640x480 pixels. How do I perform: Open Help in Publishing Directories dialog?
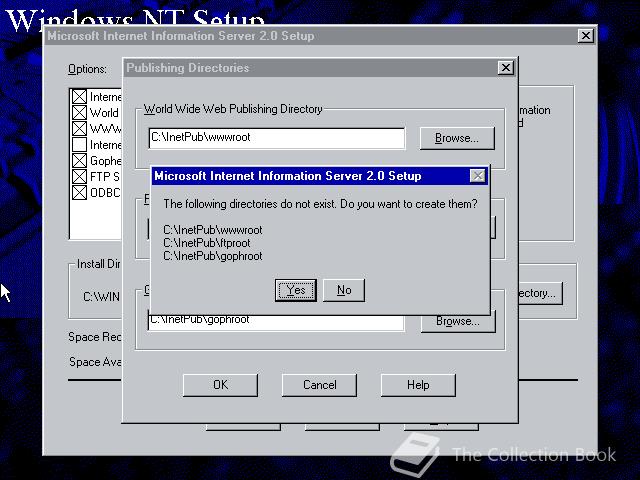[418, 385]
